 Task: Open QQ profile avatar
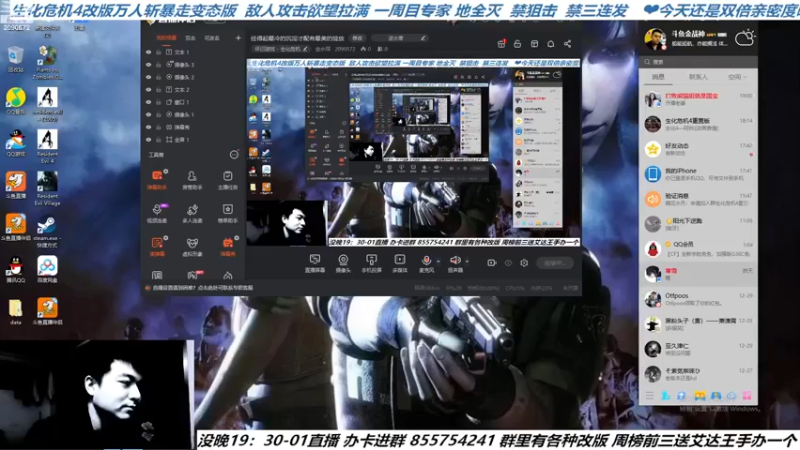(655, 39)
